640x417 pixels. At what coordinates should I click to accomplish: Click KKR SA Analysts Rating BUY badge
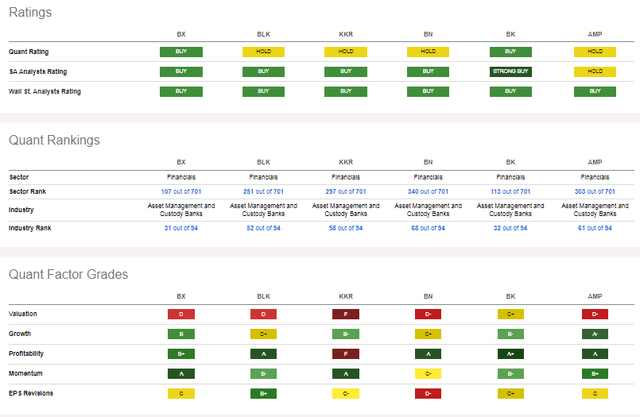tap(346, 72)
